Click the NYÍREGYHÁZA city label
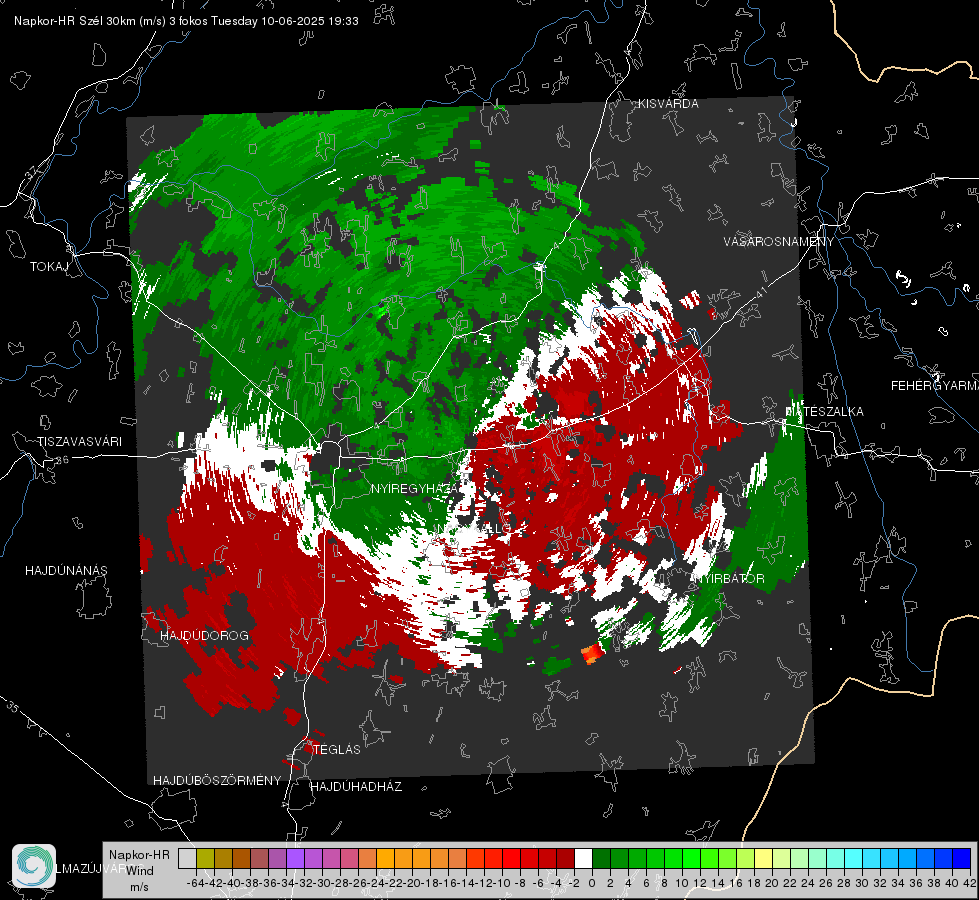 coord(415,488)
